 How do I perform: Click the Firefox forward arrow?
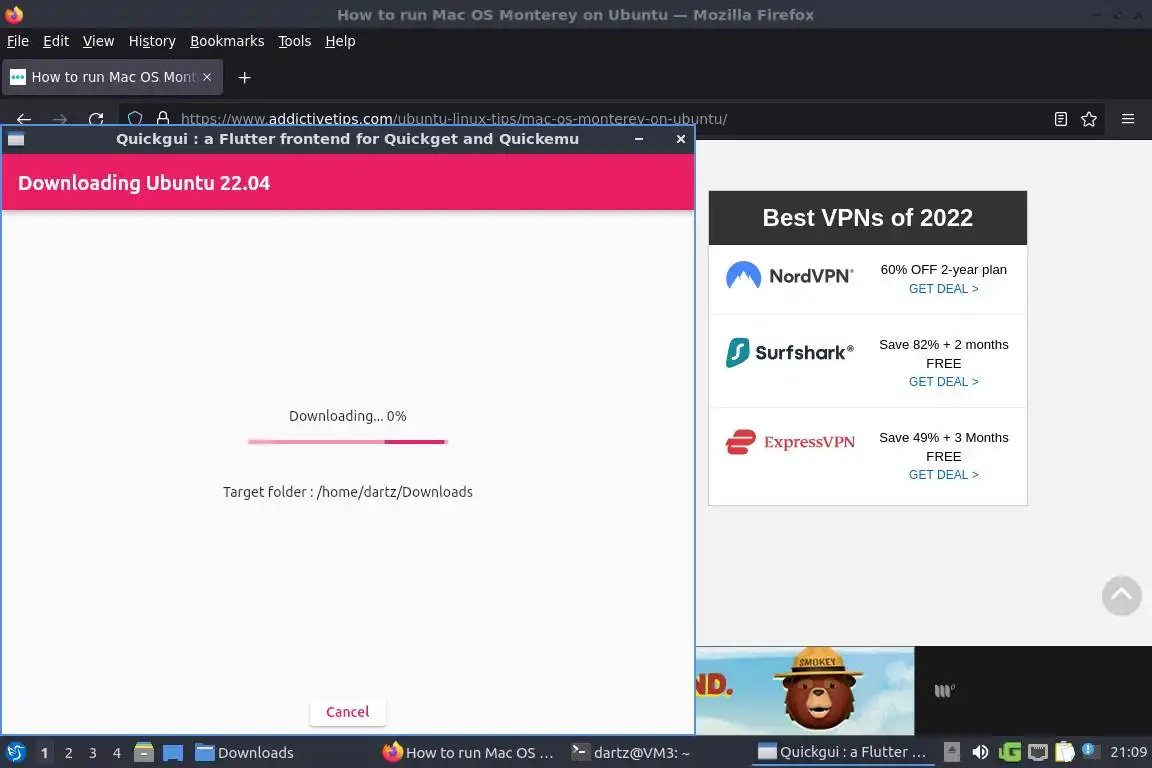tap(60, 119)
